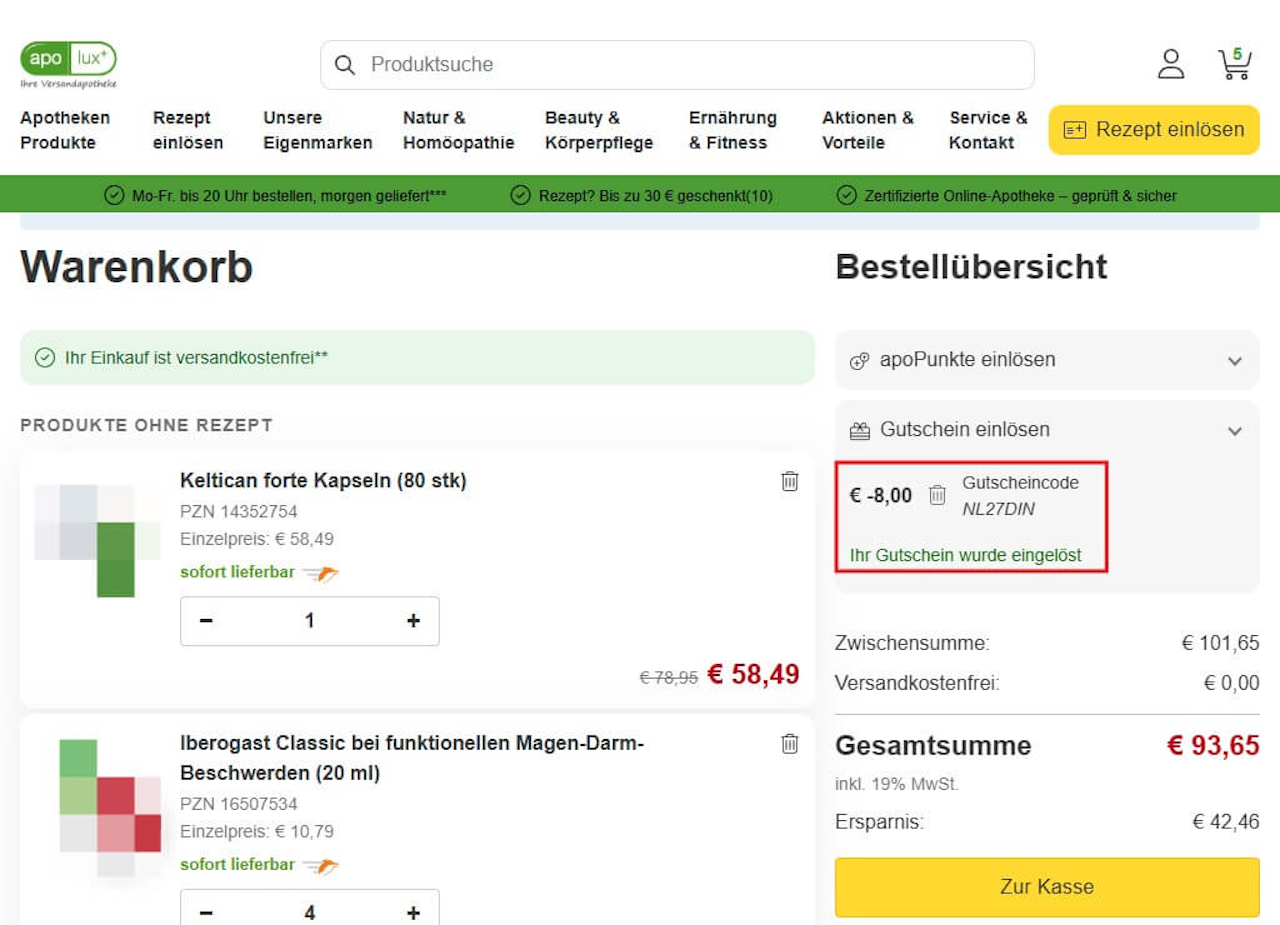Click Versandkostenfrei value € 0,00
The image size is (1280, 925).
coord(1232,684)
